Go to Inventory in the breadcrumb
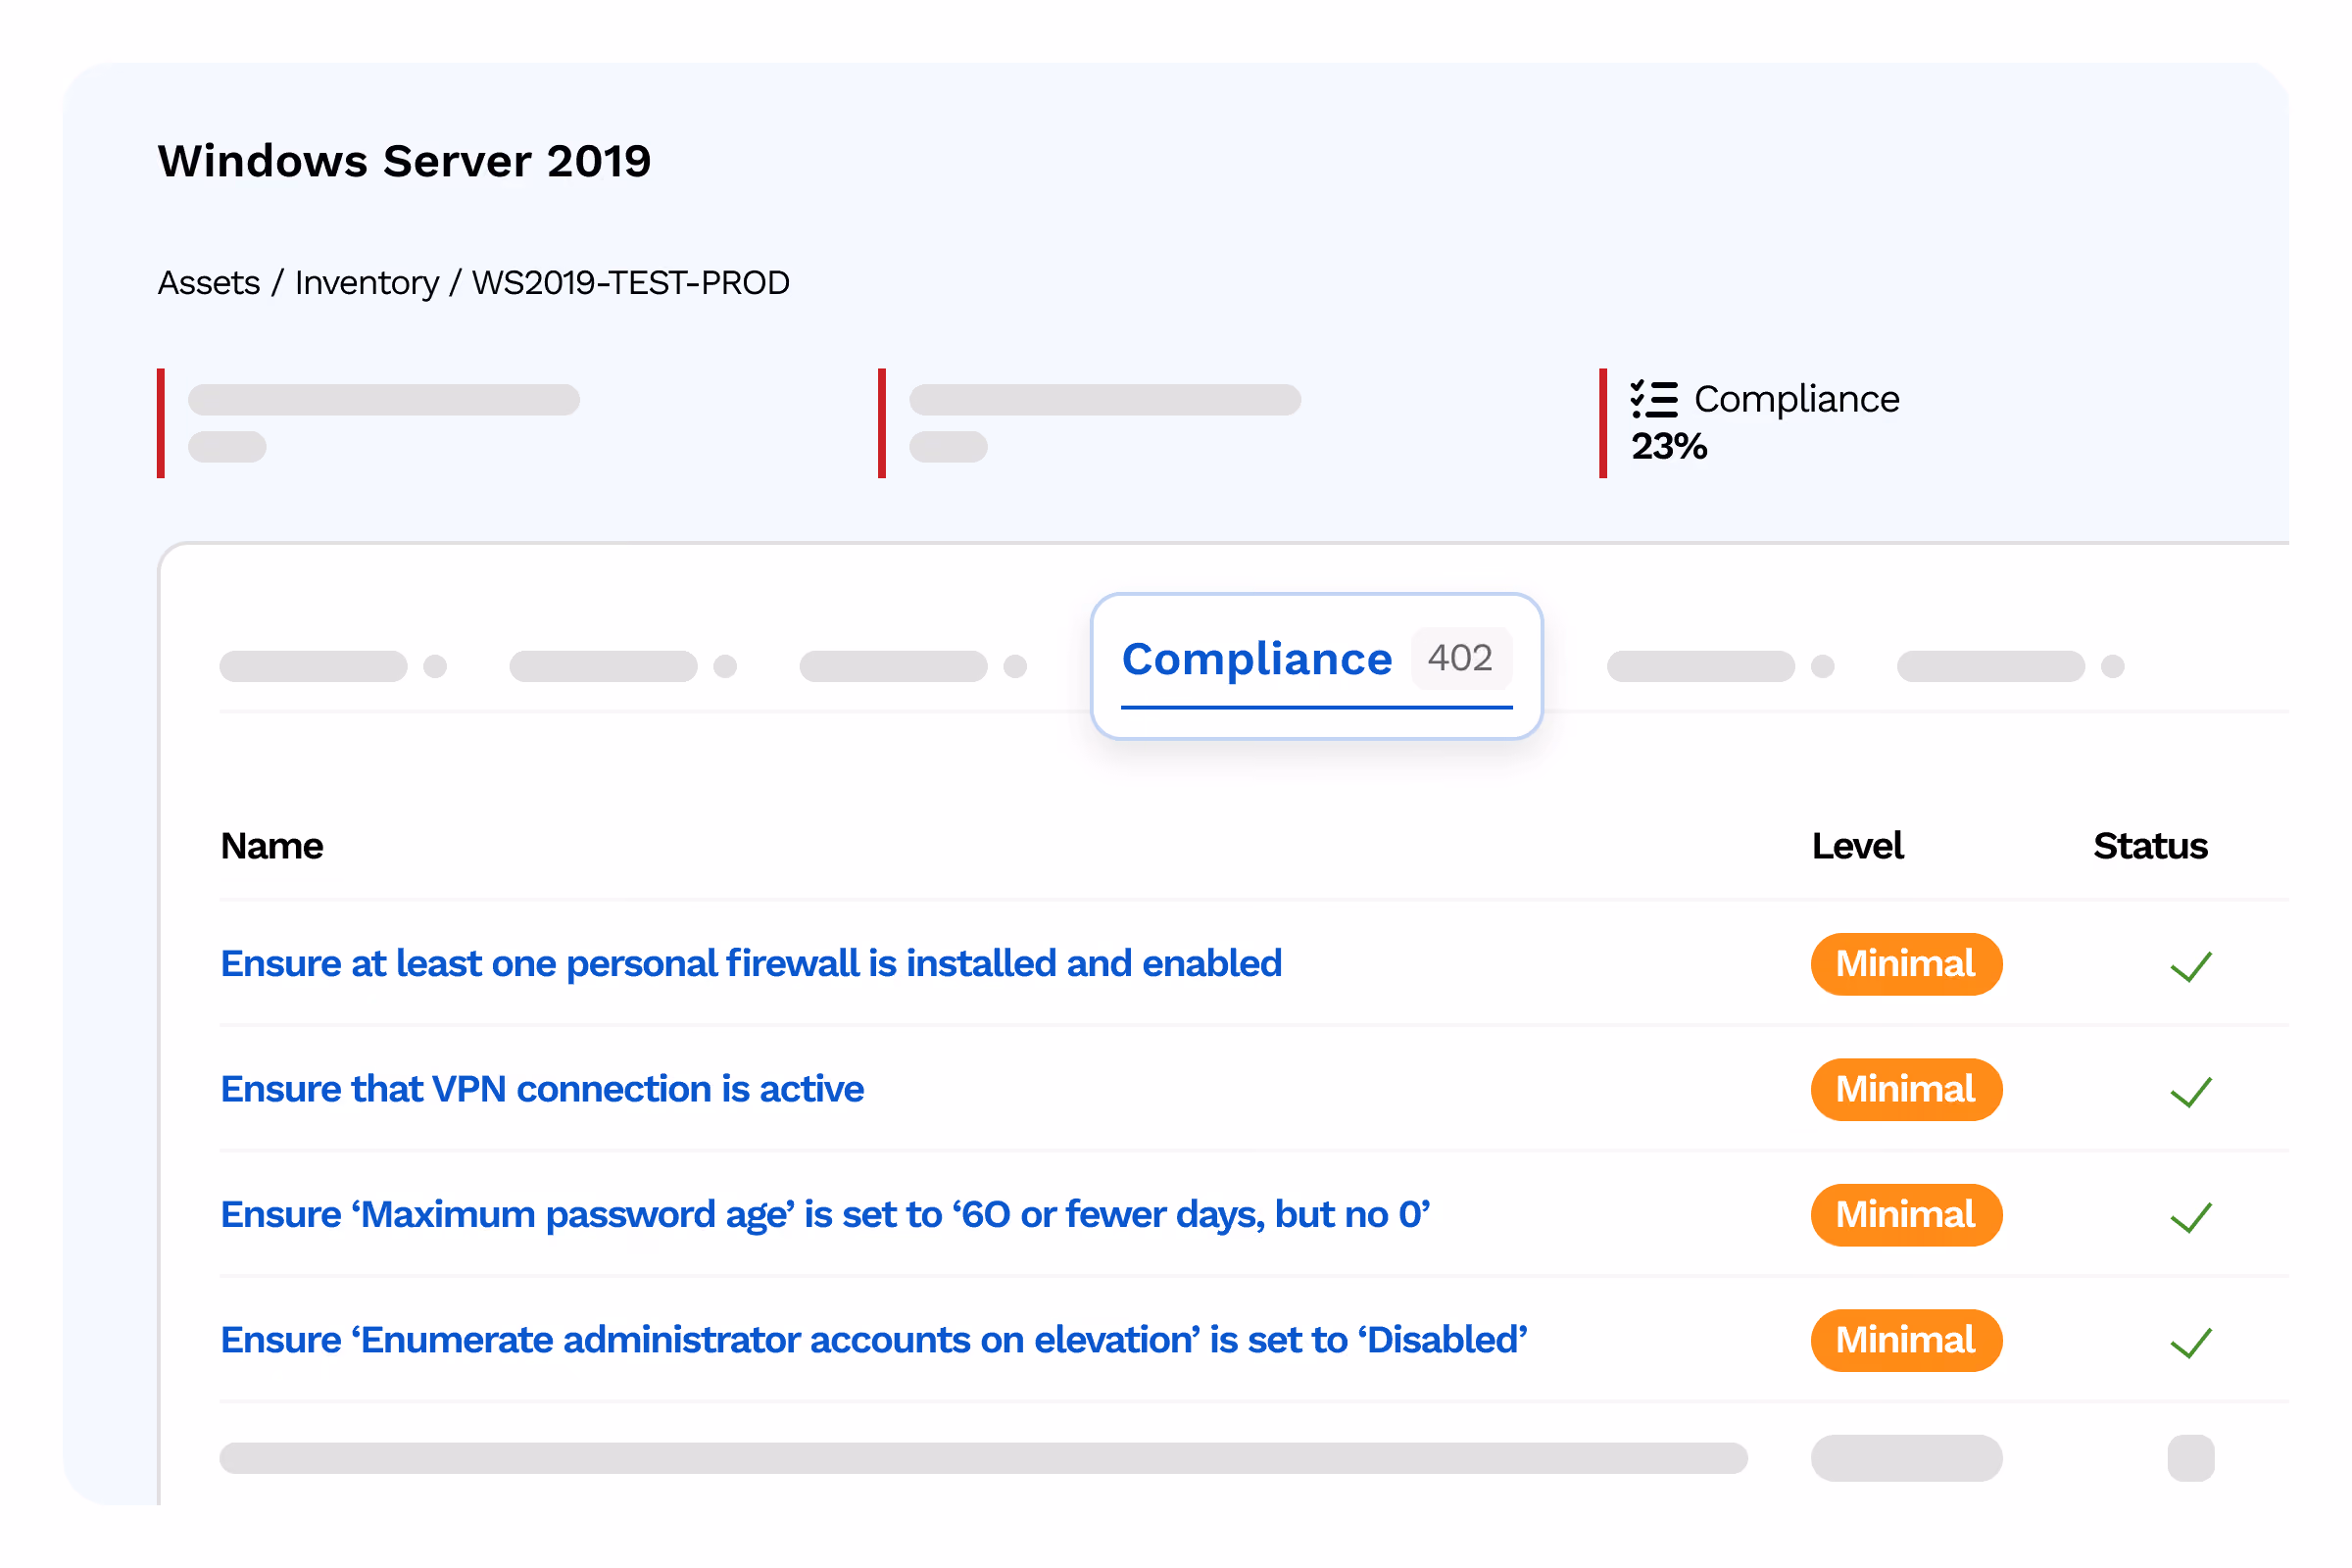2352x1568 pixels. (x=367, y=283)
